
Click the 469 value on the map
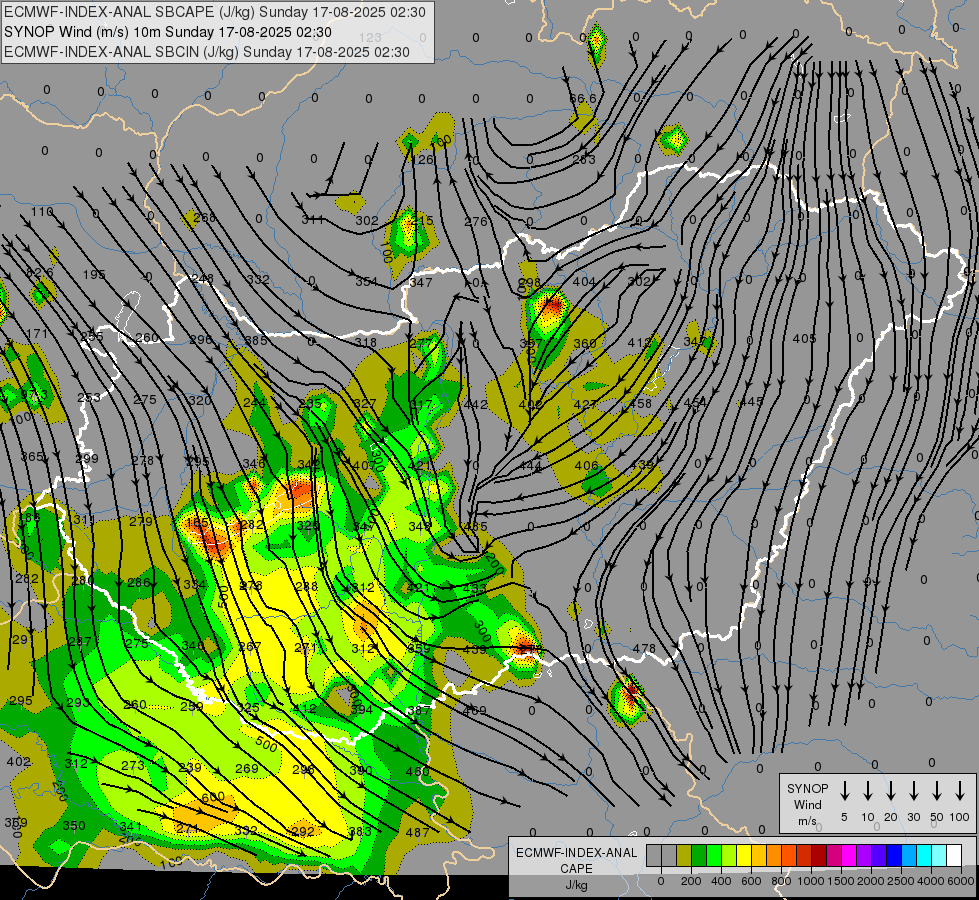[475, 710]
